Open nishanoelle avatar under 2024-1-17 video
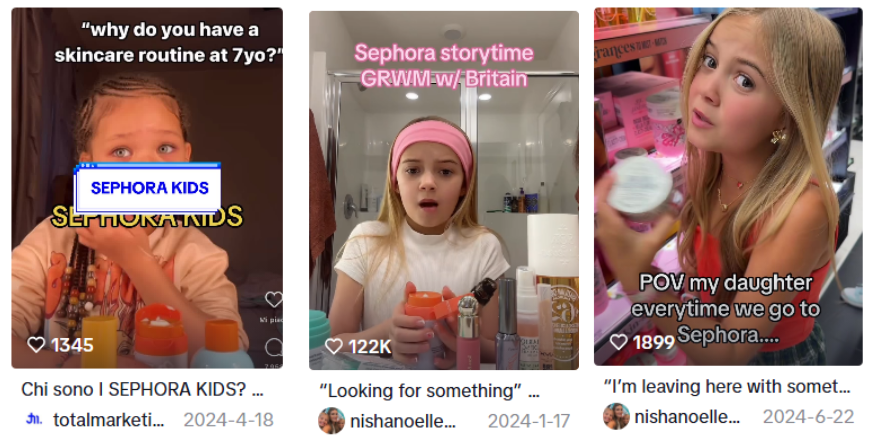 (331, 421)
